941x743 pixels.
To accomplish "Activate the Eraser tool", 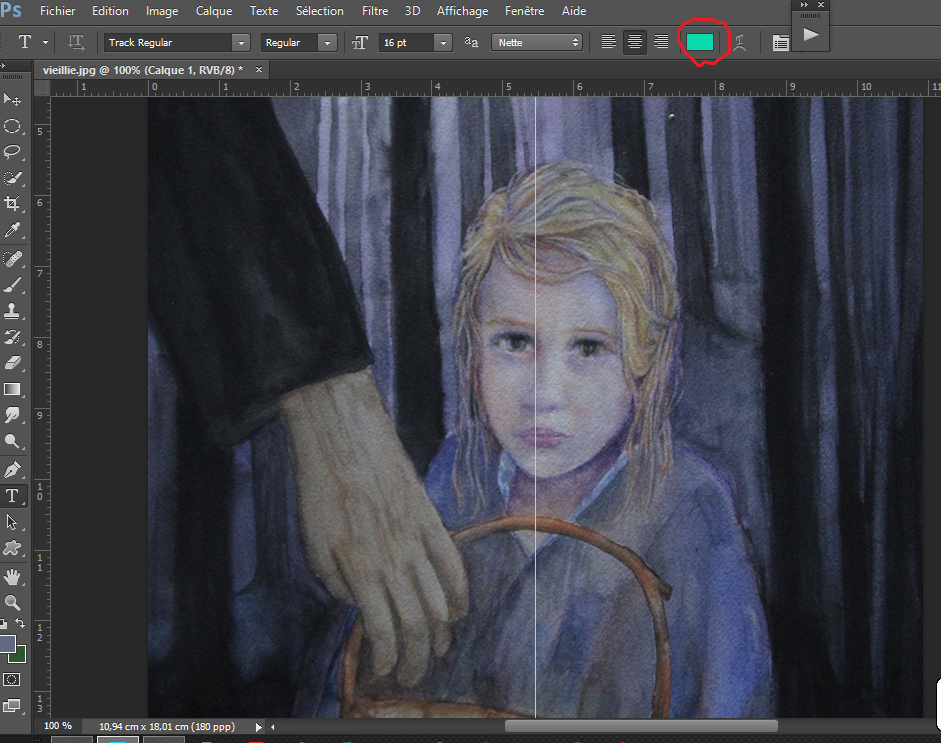I will (x=13, y=363).
